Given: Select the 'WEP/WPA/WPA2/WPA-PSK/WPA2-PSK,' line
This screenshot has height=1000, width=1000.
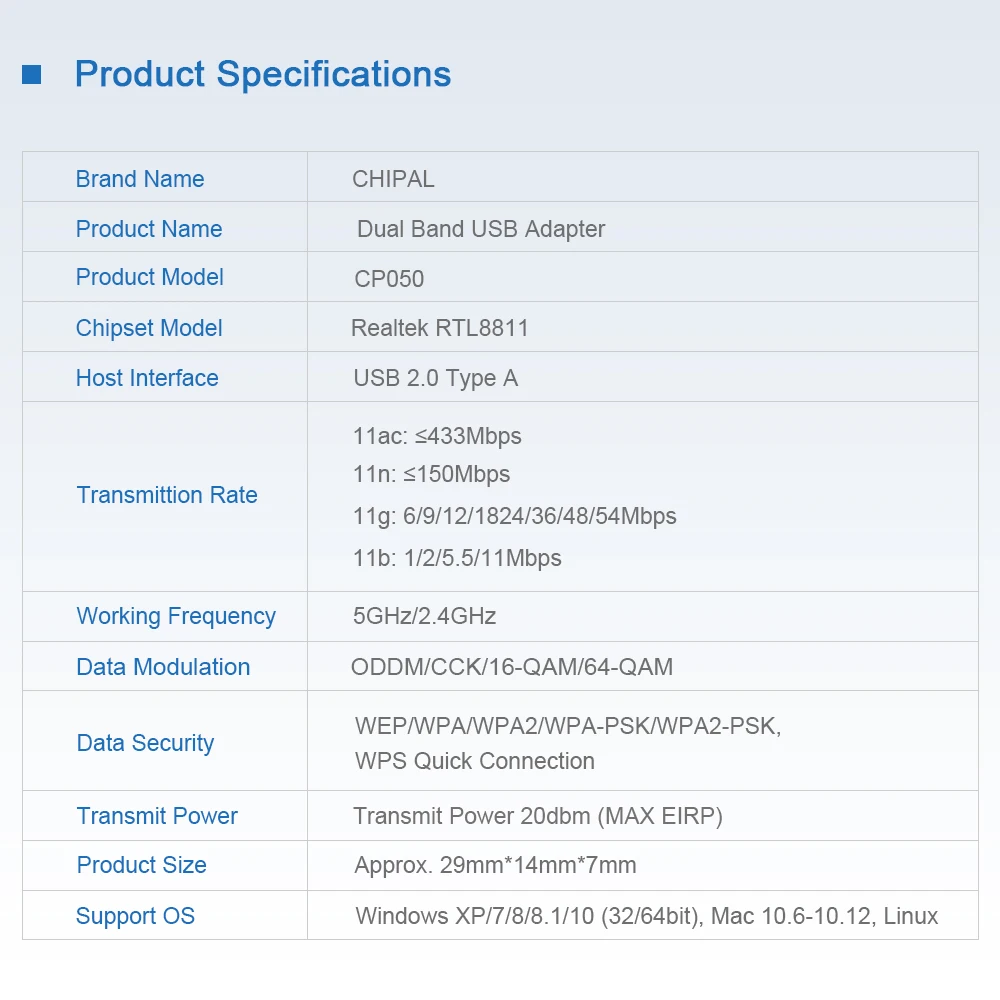Looking at the screenshot, I should (568, 726).
